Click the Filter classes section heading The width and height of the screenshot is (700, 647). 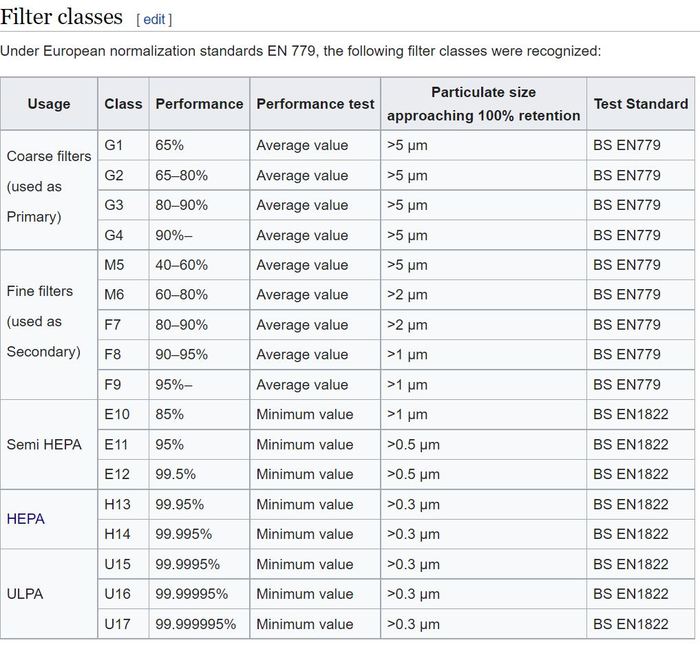click(61, 17)
